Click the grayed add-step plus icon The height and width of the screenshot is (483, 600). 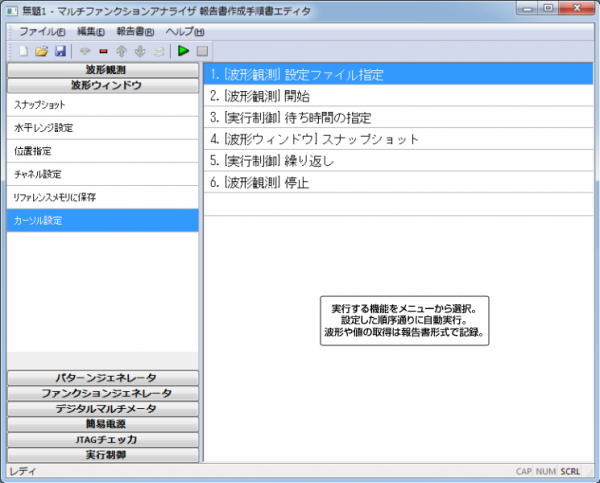pyautogui.click(x=85, y=51)
